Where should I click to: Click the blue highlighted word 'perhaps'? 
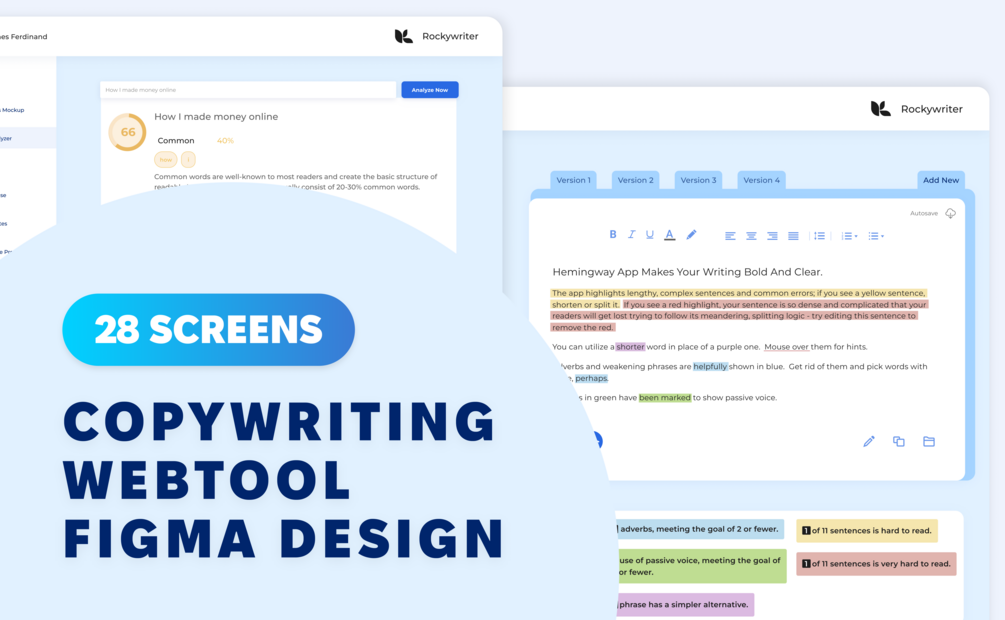point(591,378)
